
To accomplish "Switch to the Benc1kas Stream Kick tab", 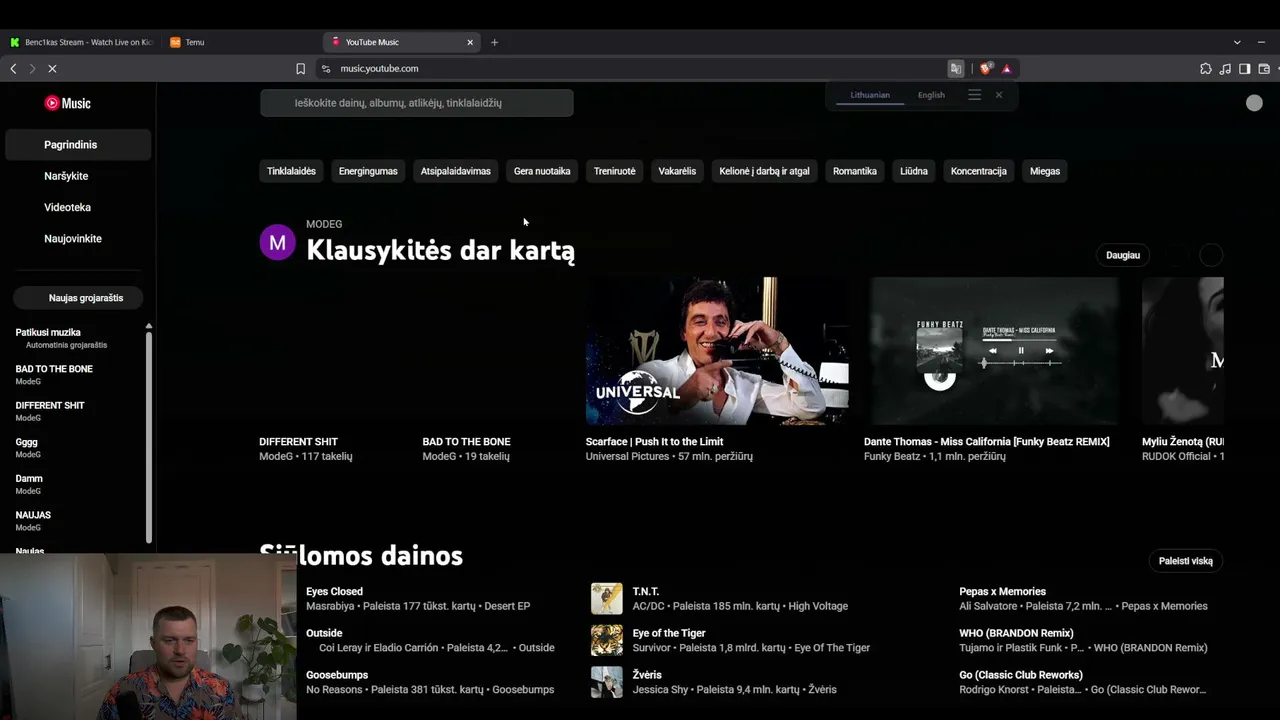I will coord(81,42).
